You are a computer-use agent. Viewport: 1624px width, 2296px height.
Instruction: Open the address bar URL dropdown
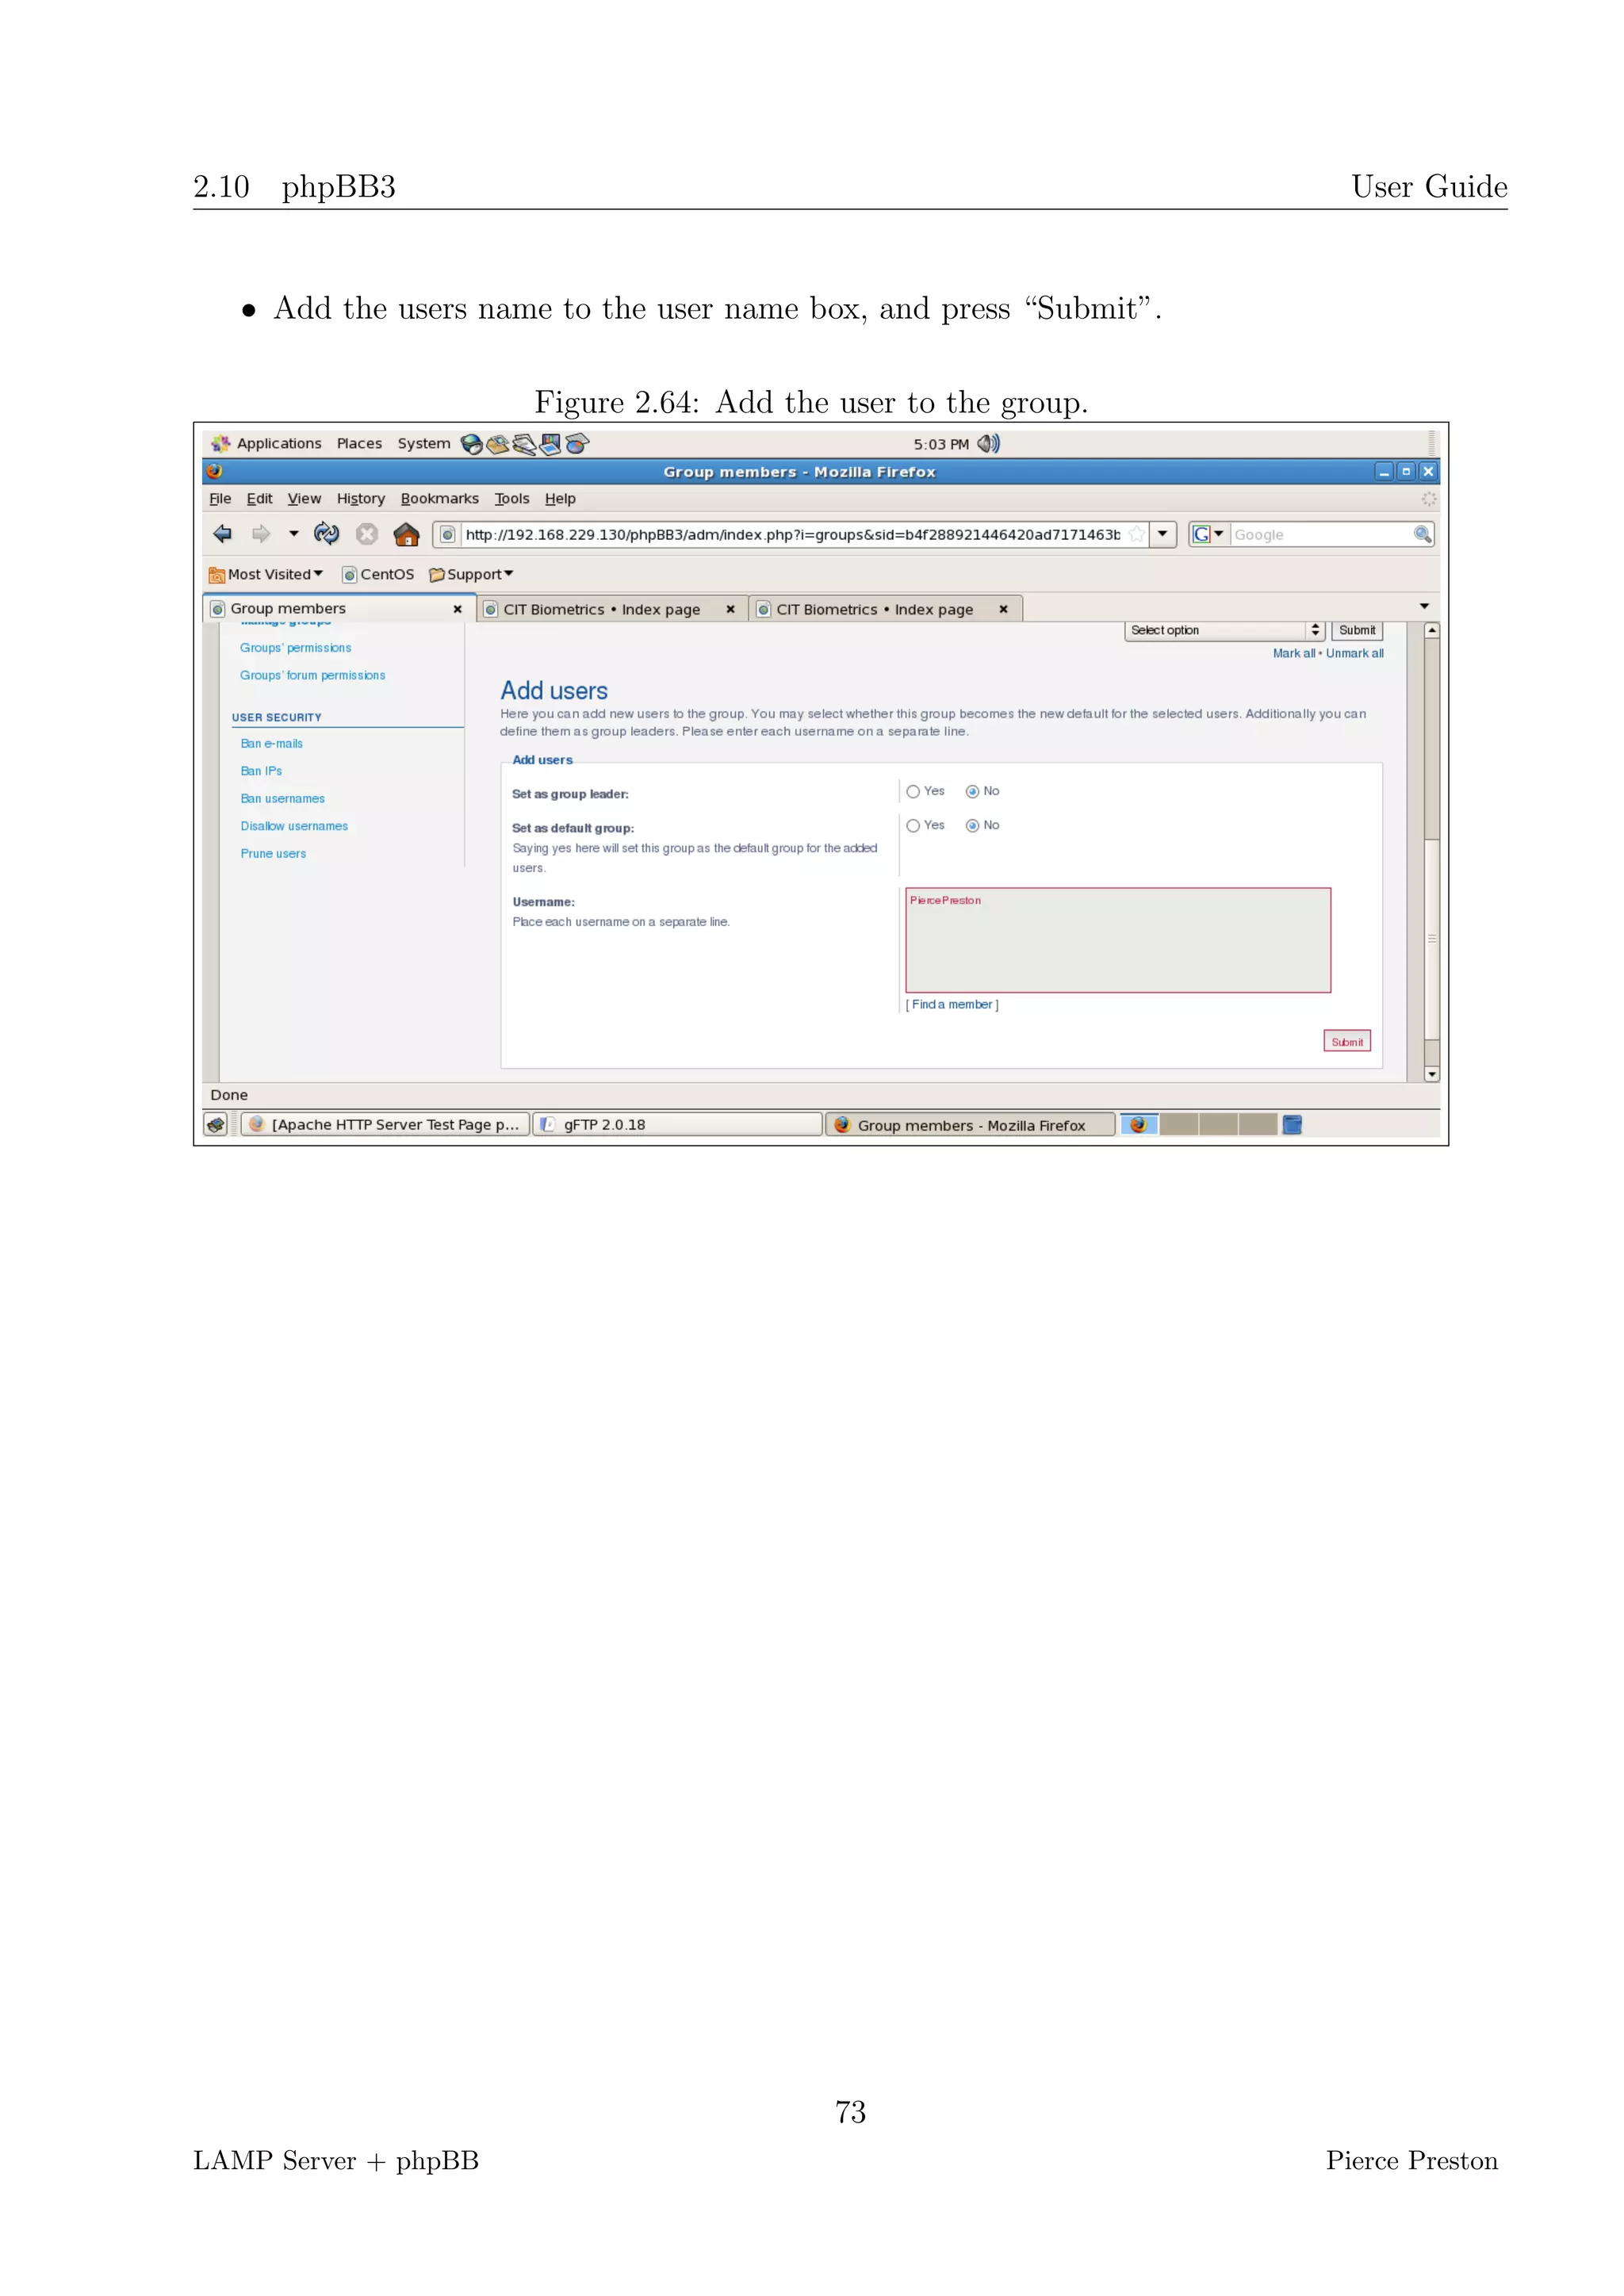point(1162,534)
